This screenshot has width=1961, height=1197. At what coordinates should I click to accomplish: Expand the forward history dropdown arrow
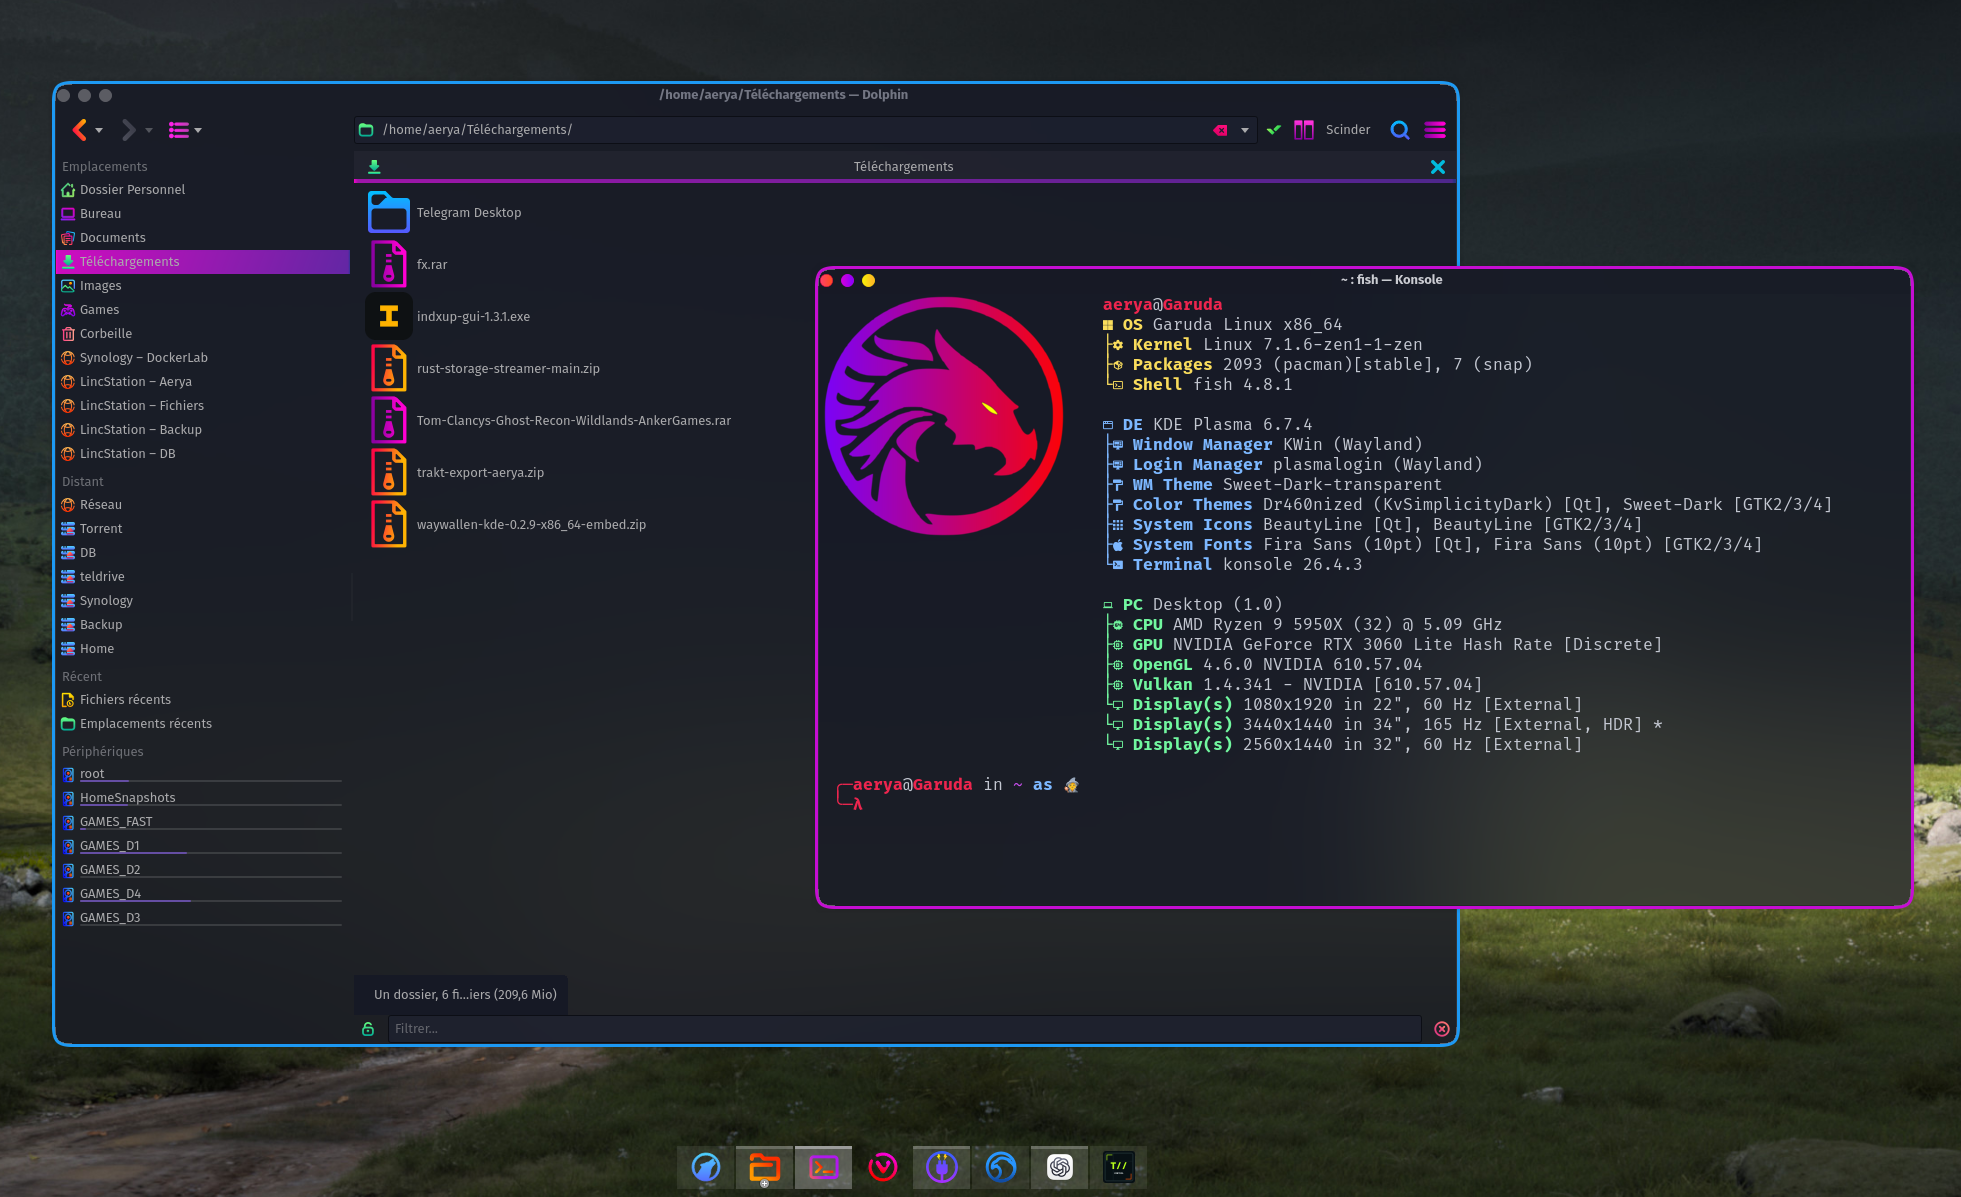coord(149,131)
